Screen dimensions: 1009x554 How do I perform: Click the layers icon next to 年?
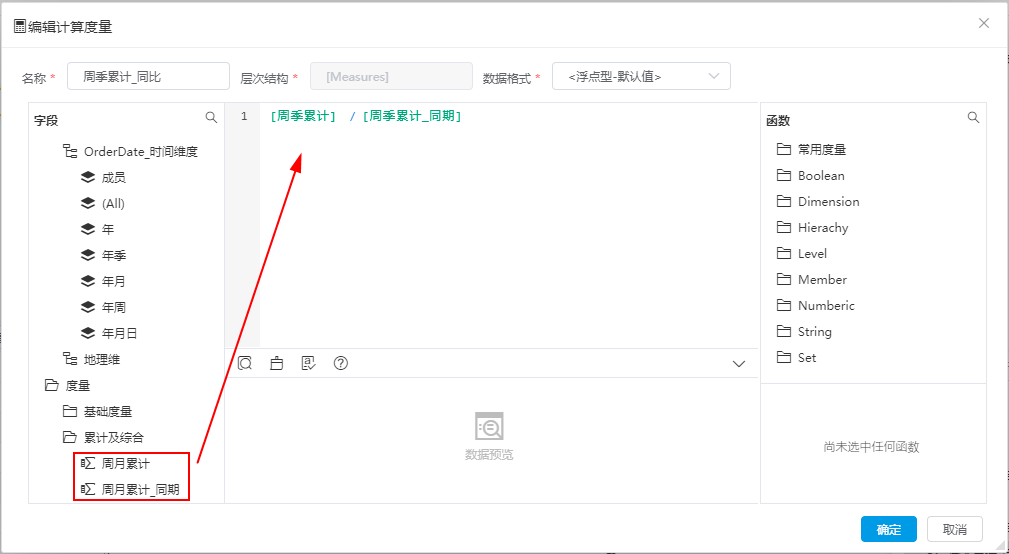tap(88, 229)
